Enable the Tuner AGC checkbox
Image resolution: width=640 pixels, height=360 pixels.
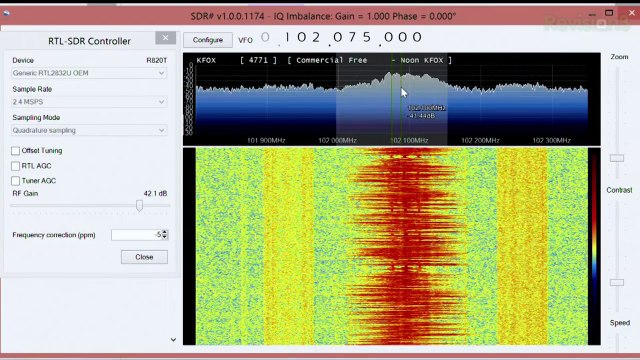(x=16, y=181)
